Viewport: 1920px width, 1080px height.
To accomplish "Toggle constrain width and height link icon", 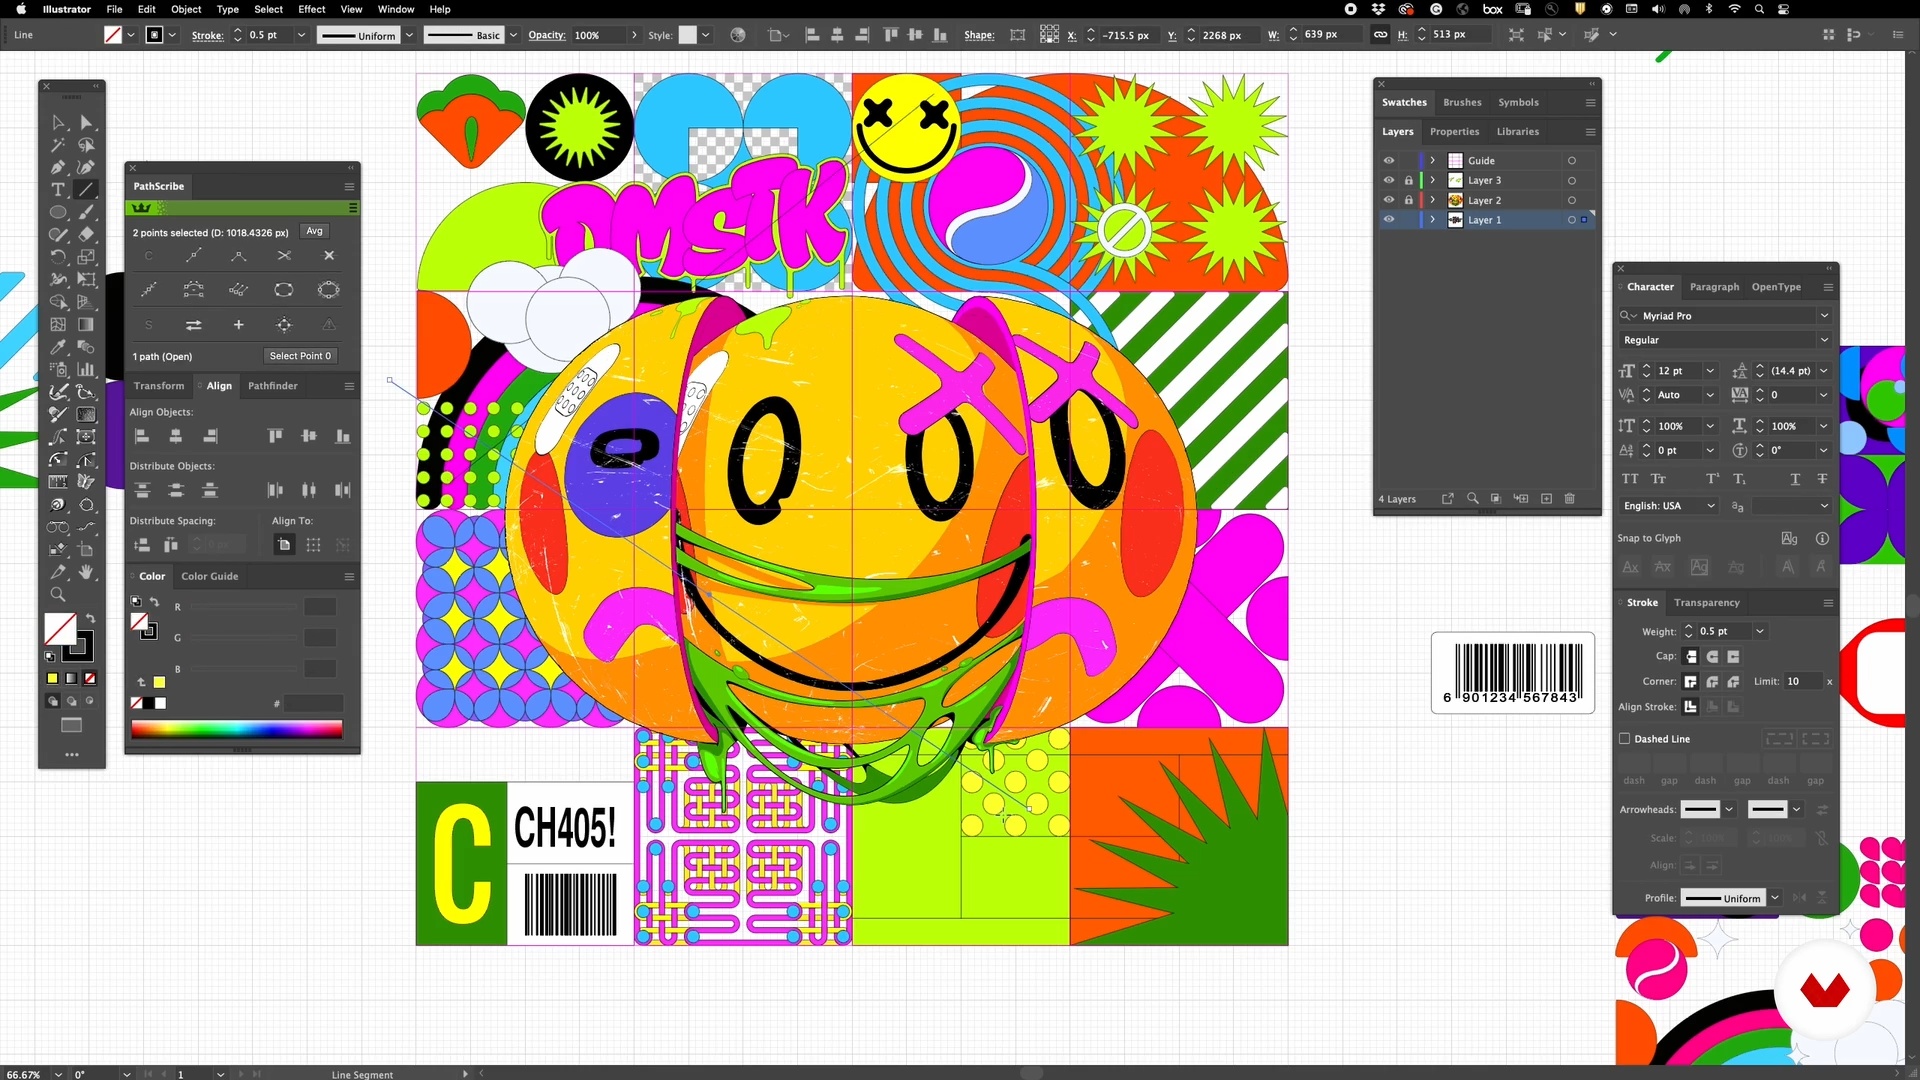I will coord(1380,35).
